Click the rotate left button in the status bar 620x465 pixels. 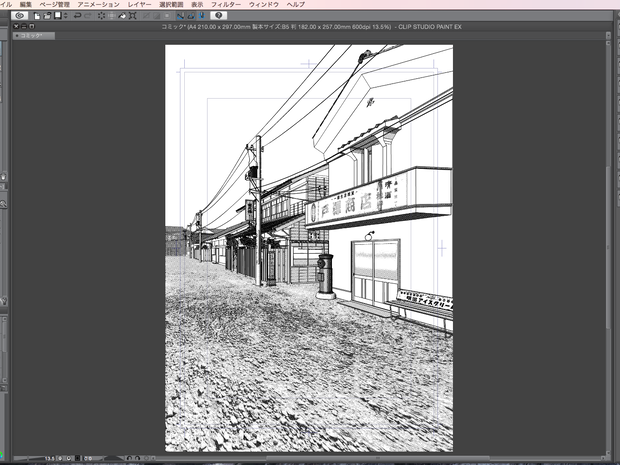(129, 458)
